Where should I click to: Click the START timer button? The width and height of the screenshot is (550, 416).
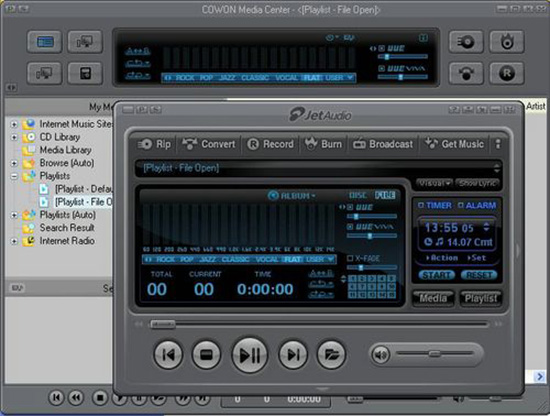(436, 275)
